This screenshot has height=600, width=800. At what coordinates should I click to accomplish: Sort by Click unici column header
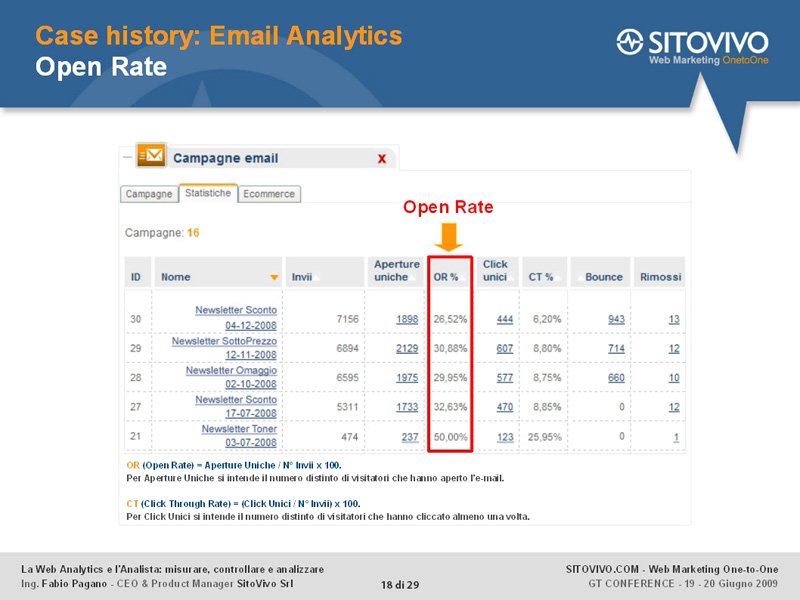(495, 270)
